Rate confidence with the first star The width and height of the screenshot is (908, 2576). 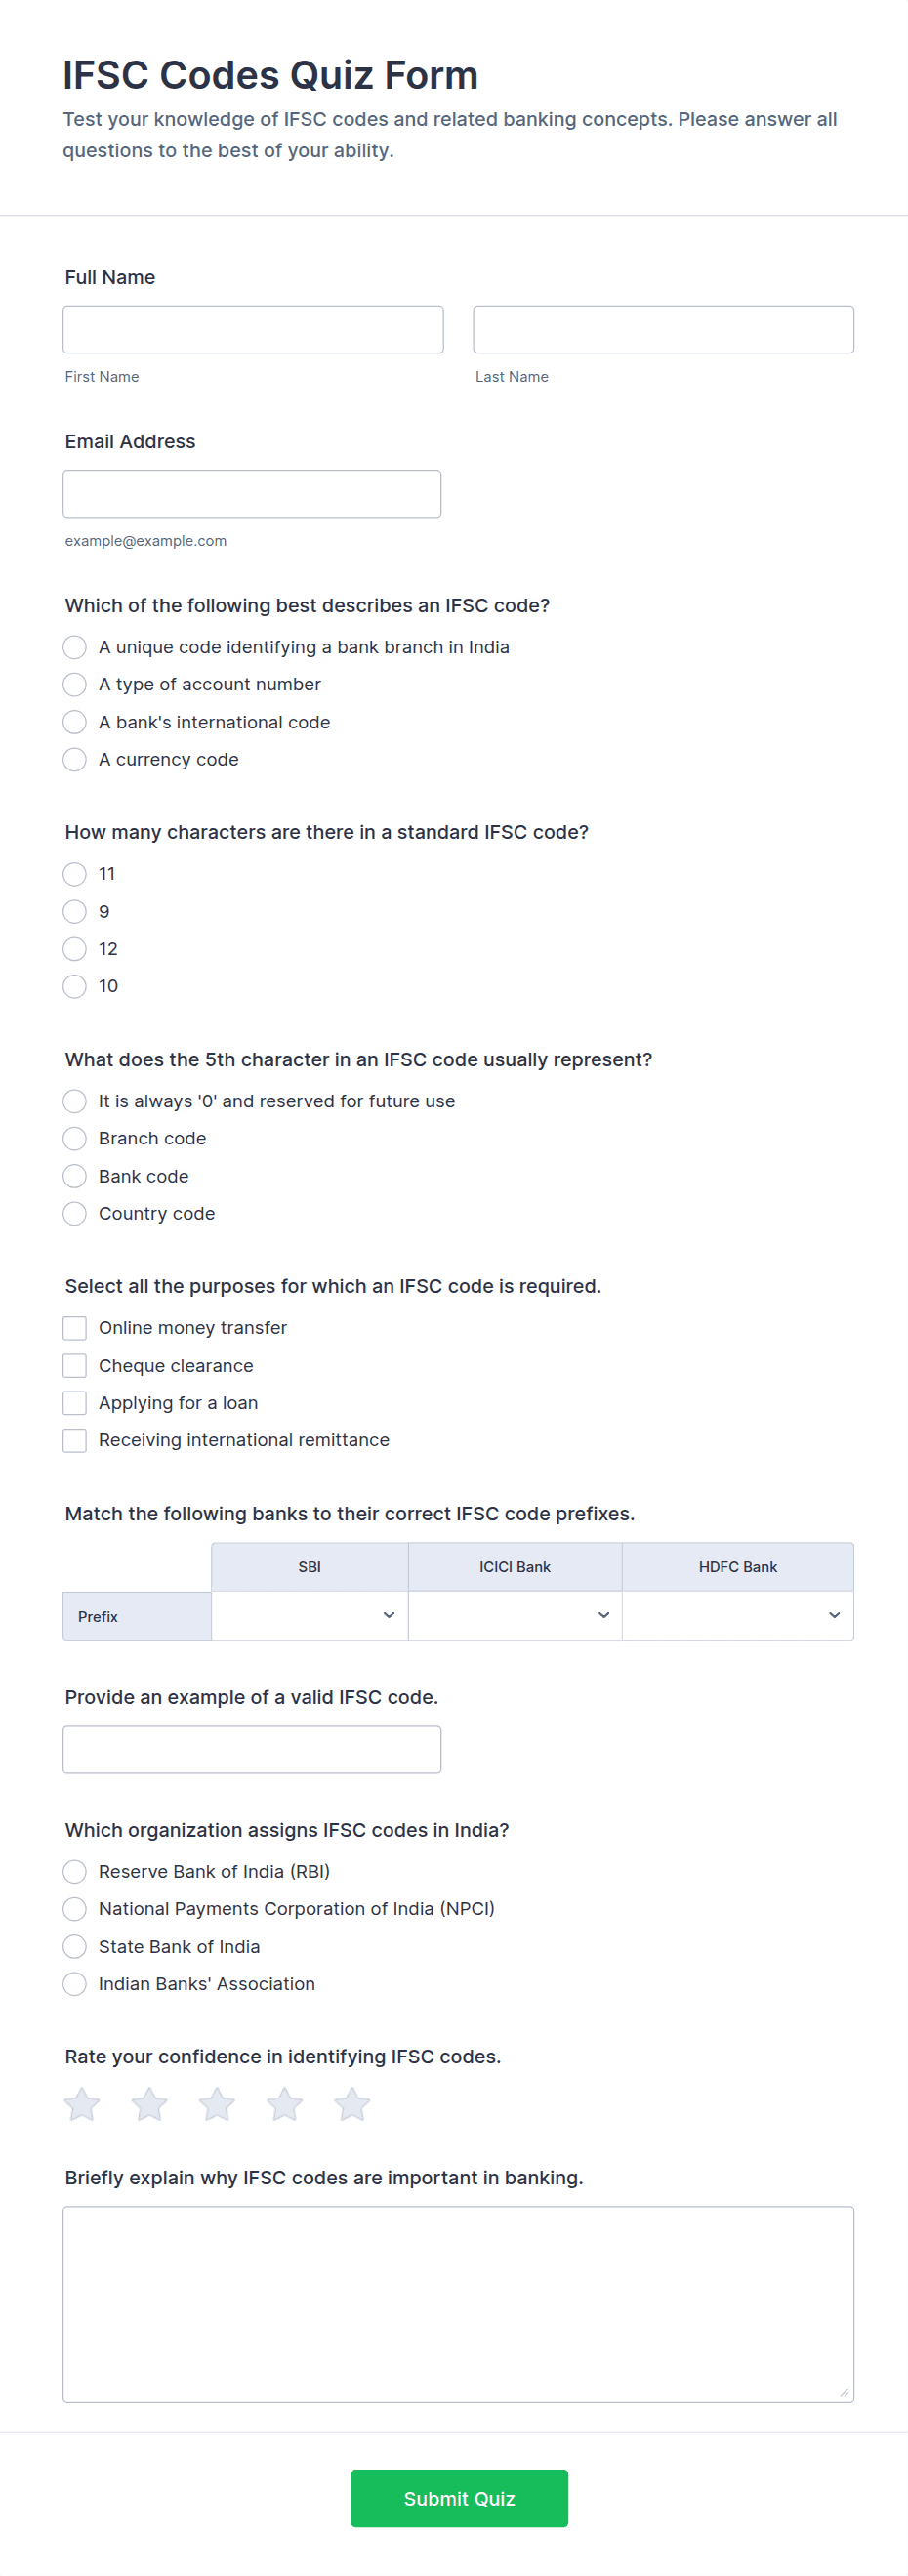(x=82, y=2104)
